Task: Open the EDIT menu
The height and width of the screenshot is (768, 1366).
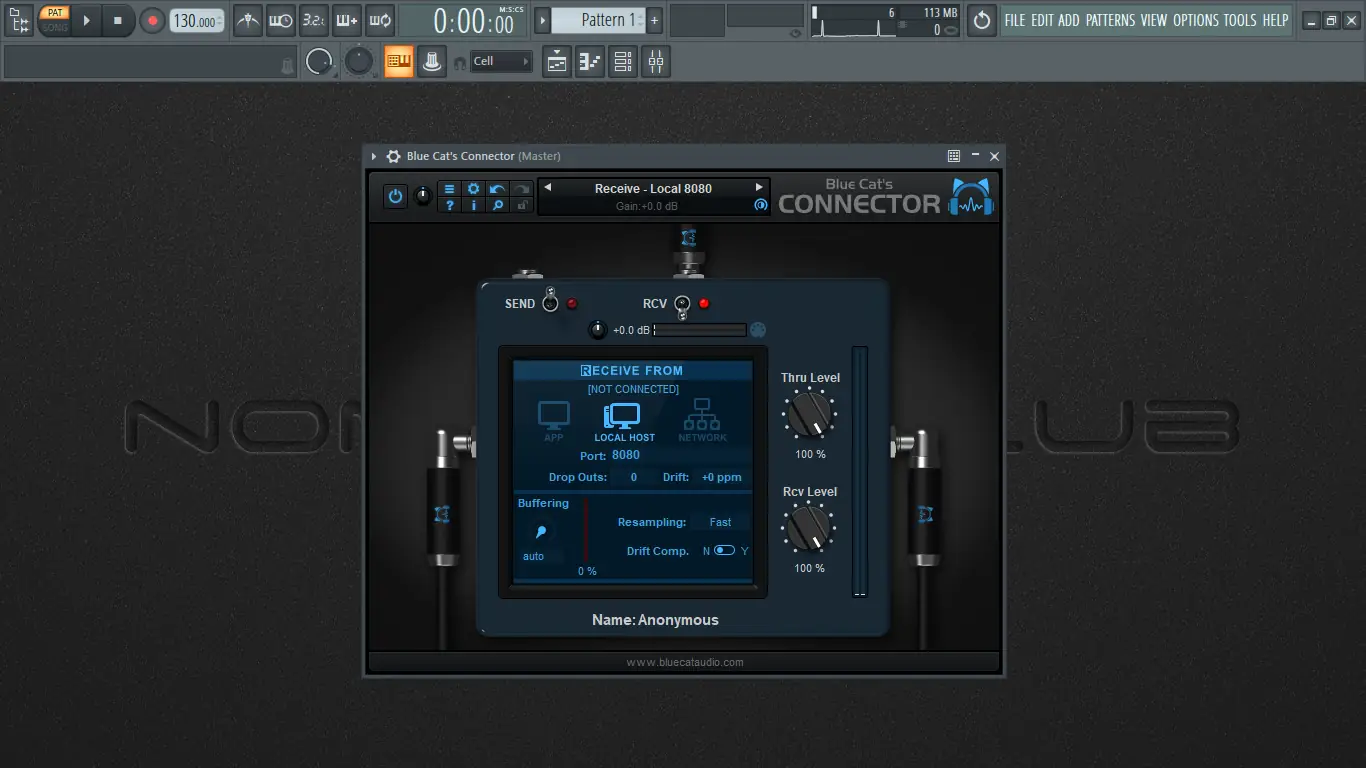Action: [1042, 20]
